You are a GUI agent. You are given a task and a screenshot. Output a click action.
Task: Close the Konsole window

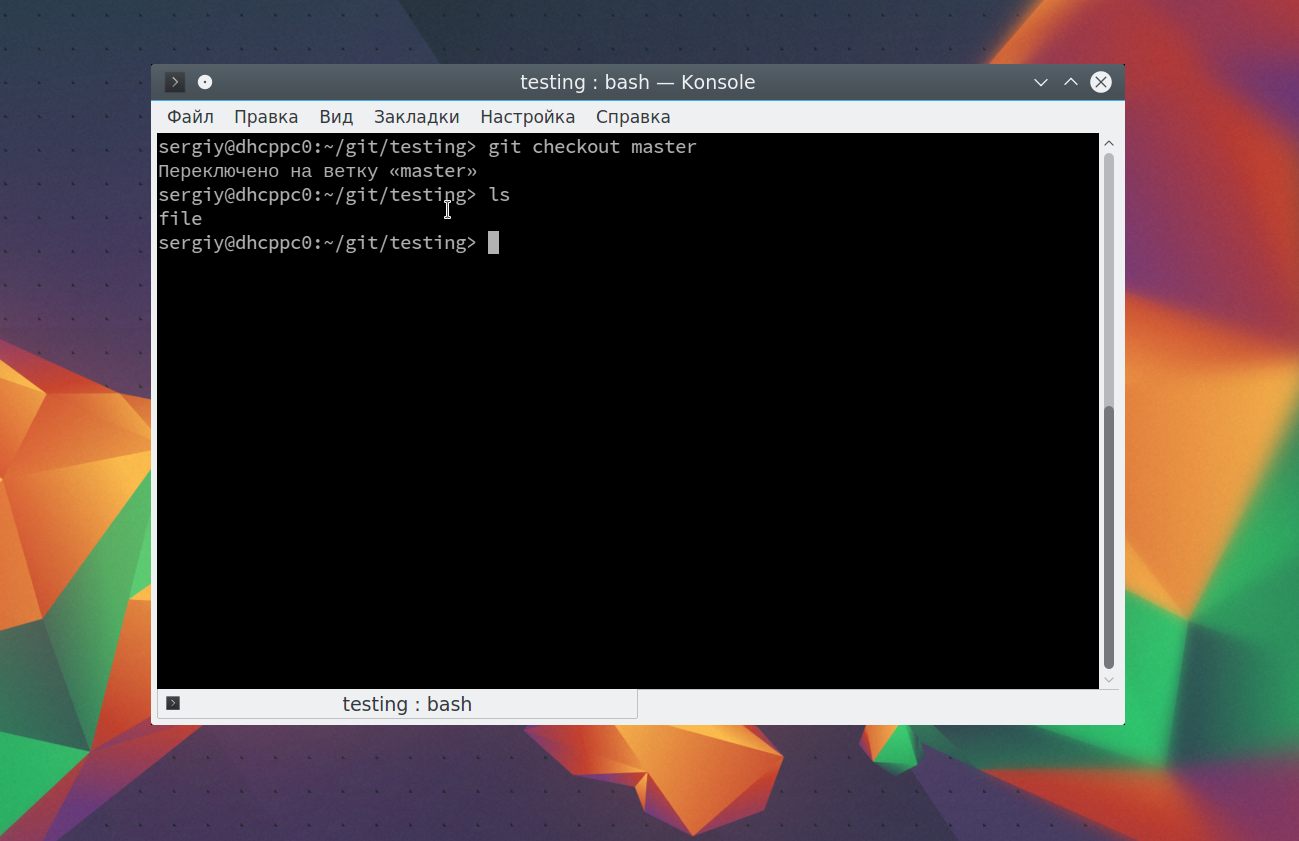(1101, 82)
